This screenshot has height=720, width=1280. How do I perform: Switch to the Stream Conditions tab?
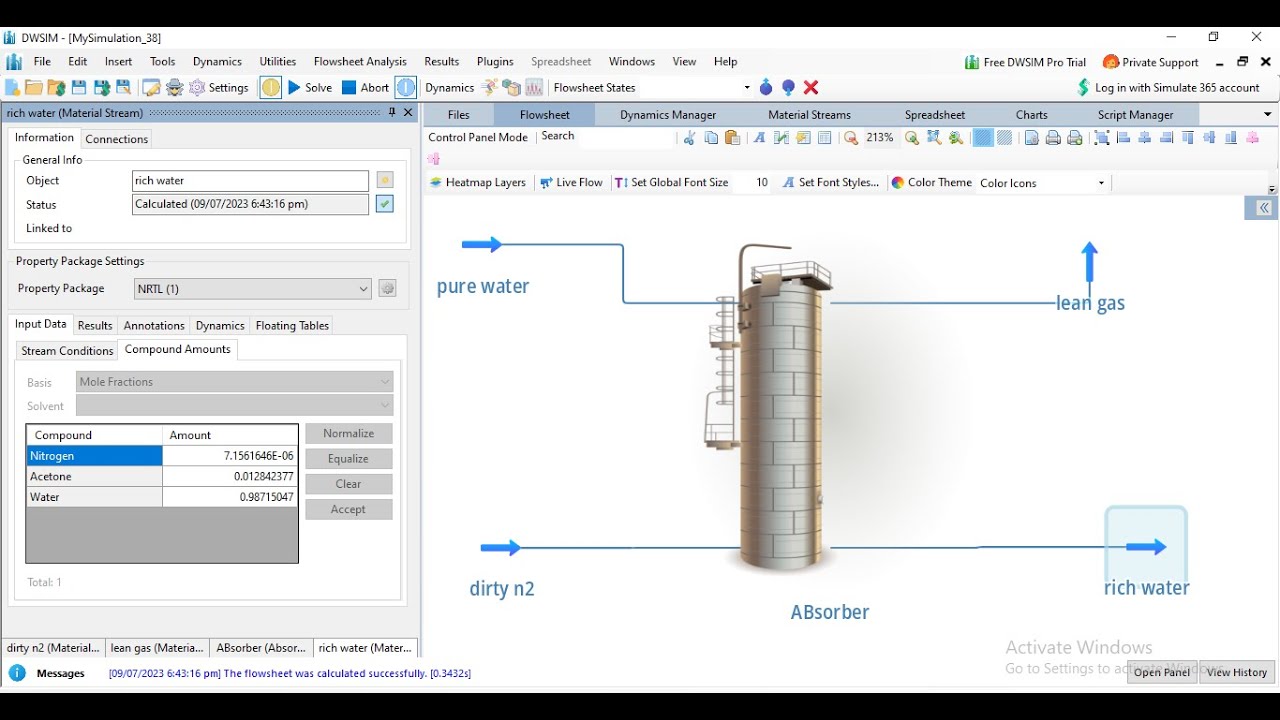[x=67, y=351]
